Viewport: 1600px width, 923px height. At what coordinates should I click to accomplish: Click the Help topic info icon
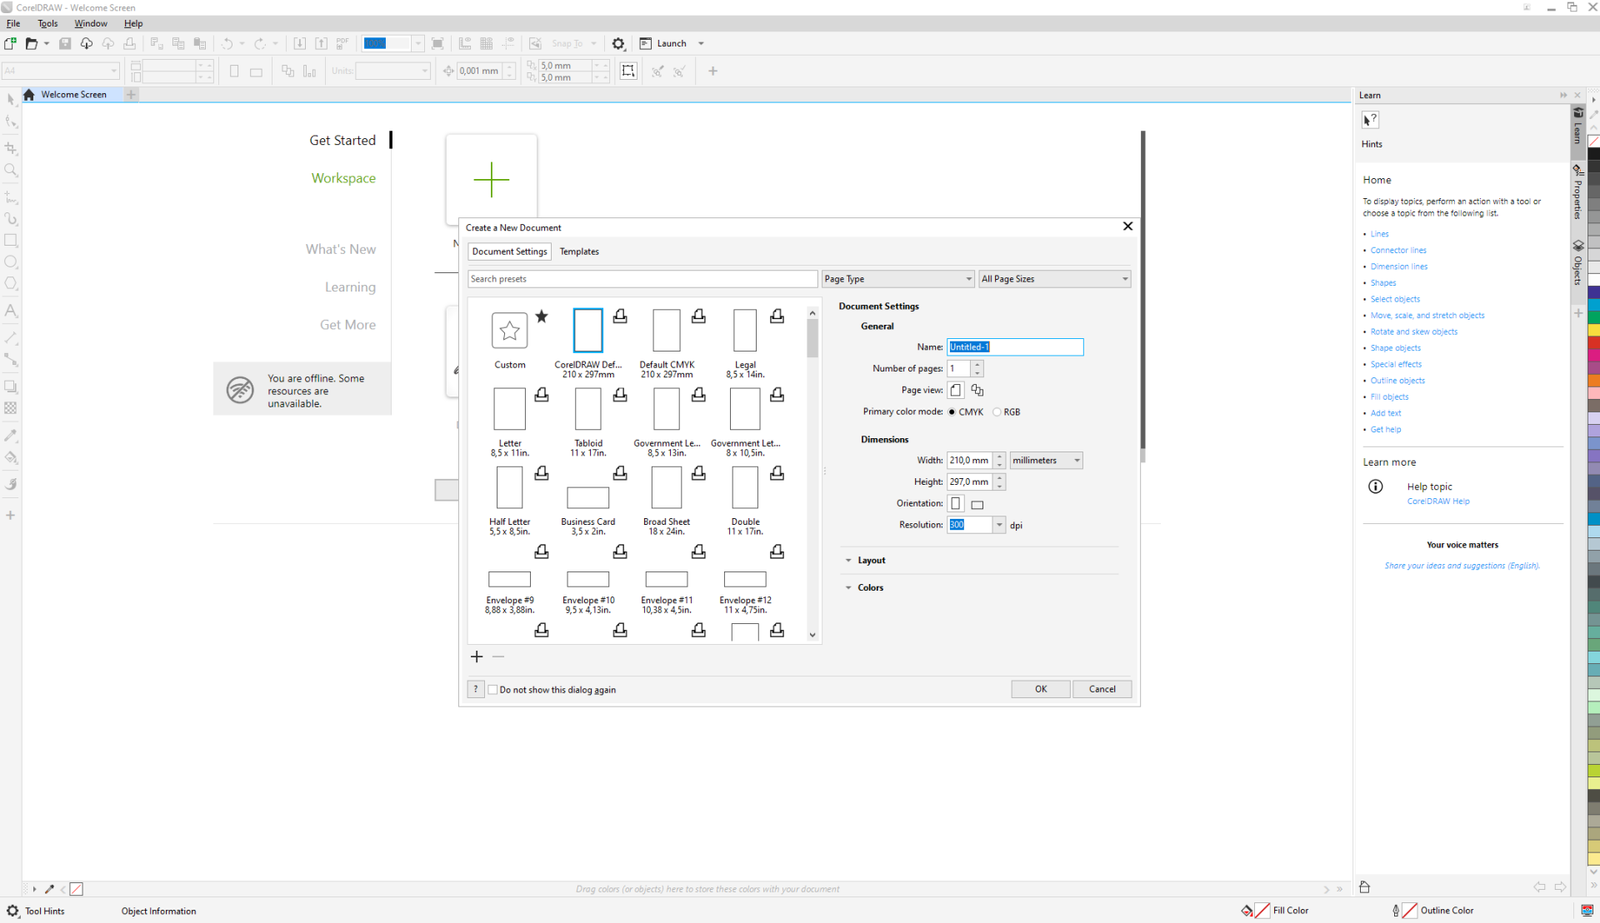click(1376, 487)
